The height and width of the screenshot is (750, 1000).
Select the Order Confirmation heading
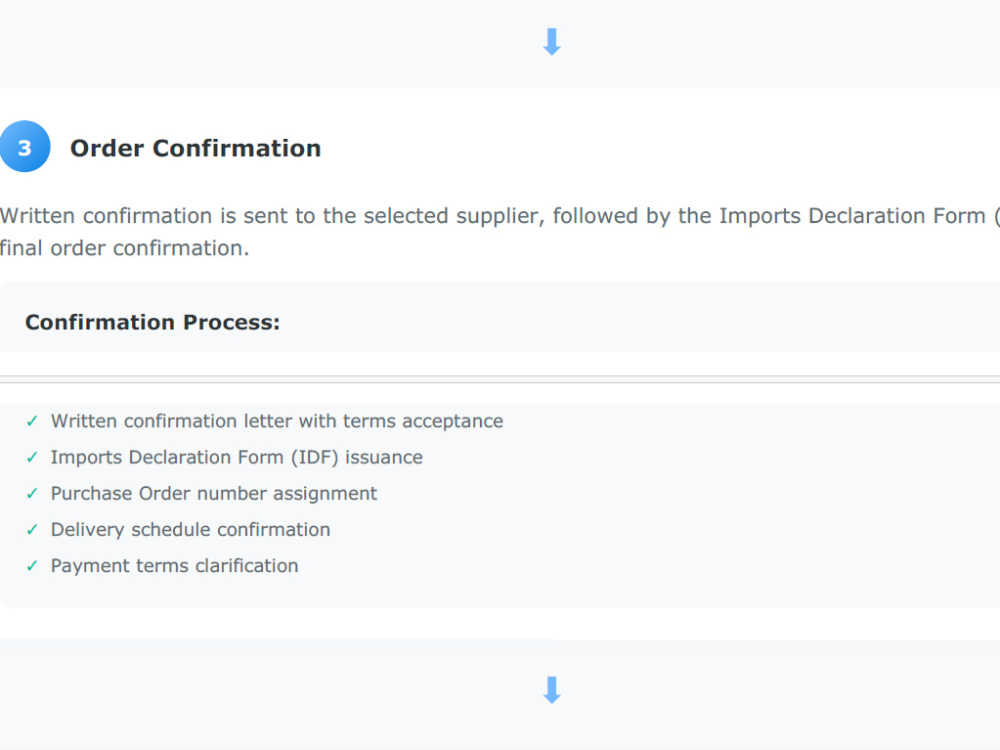195,148
